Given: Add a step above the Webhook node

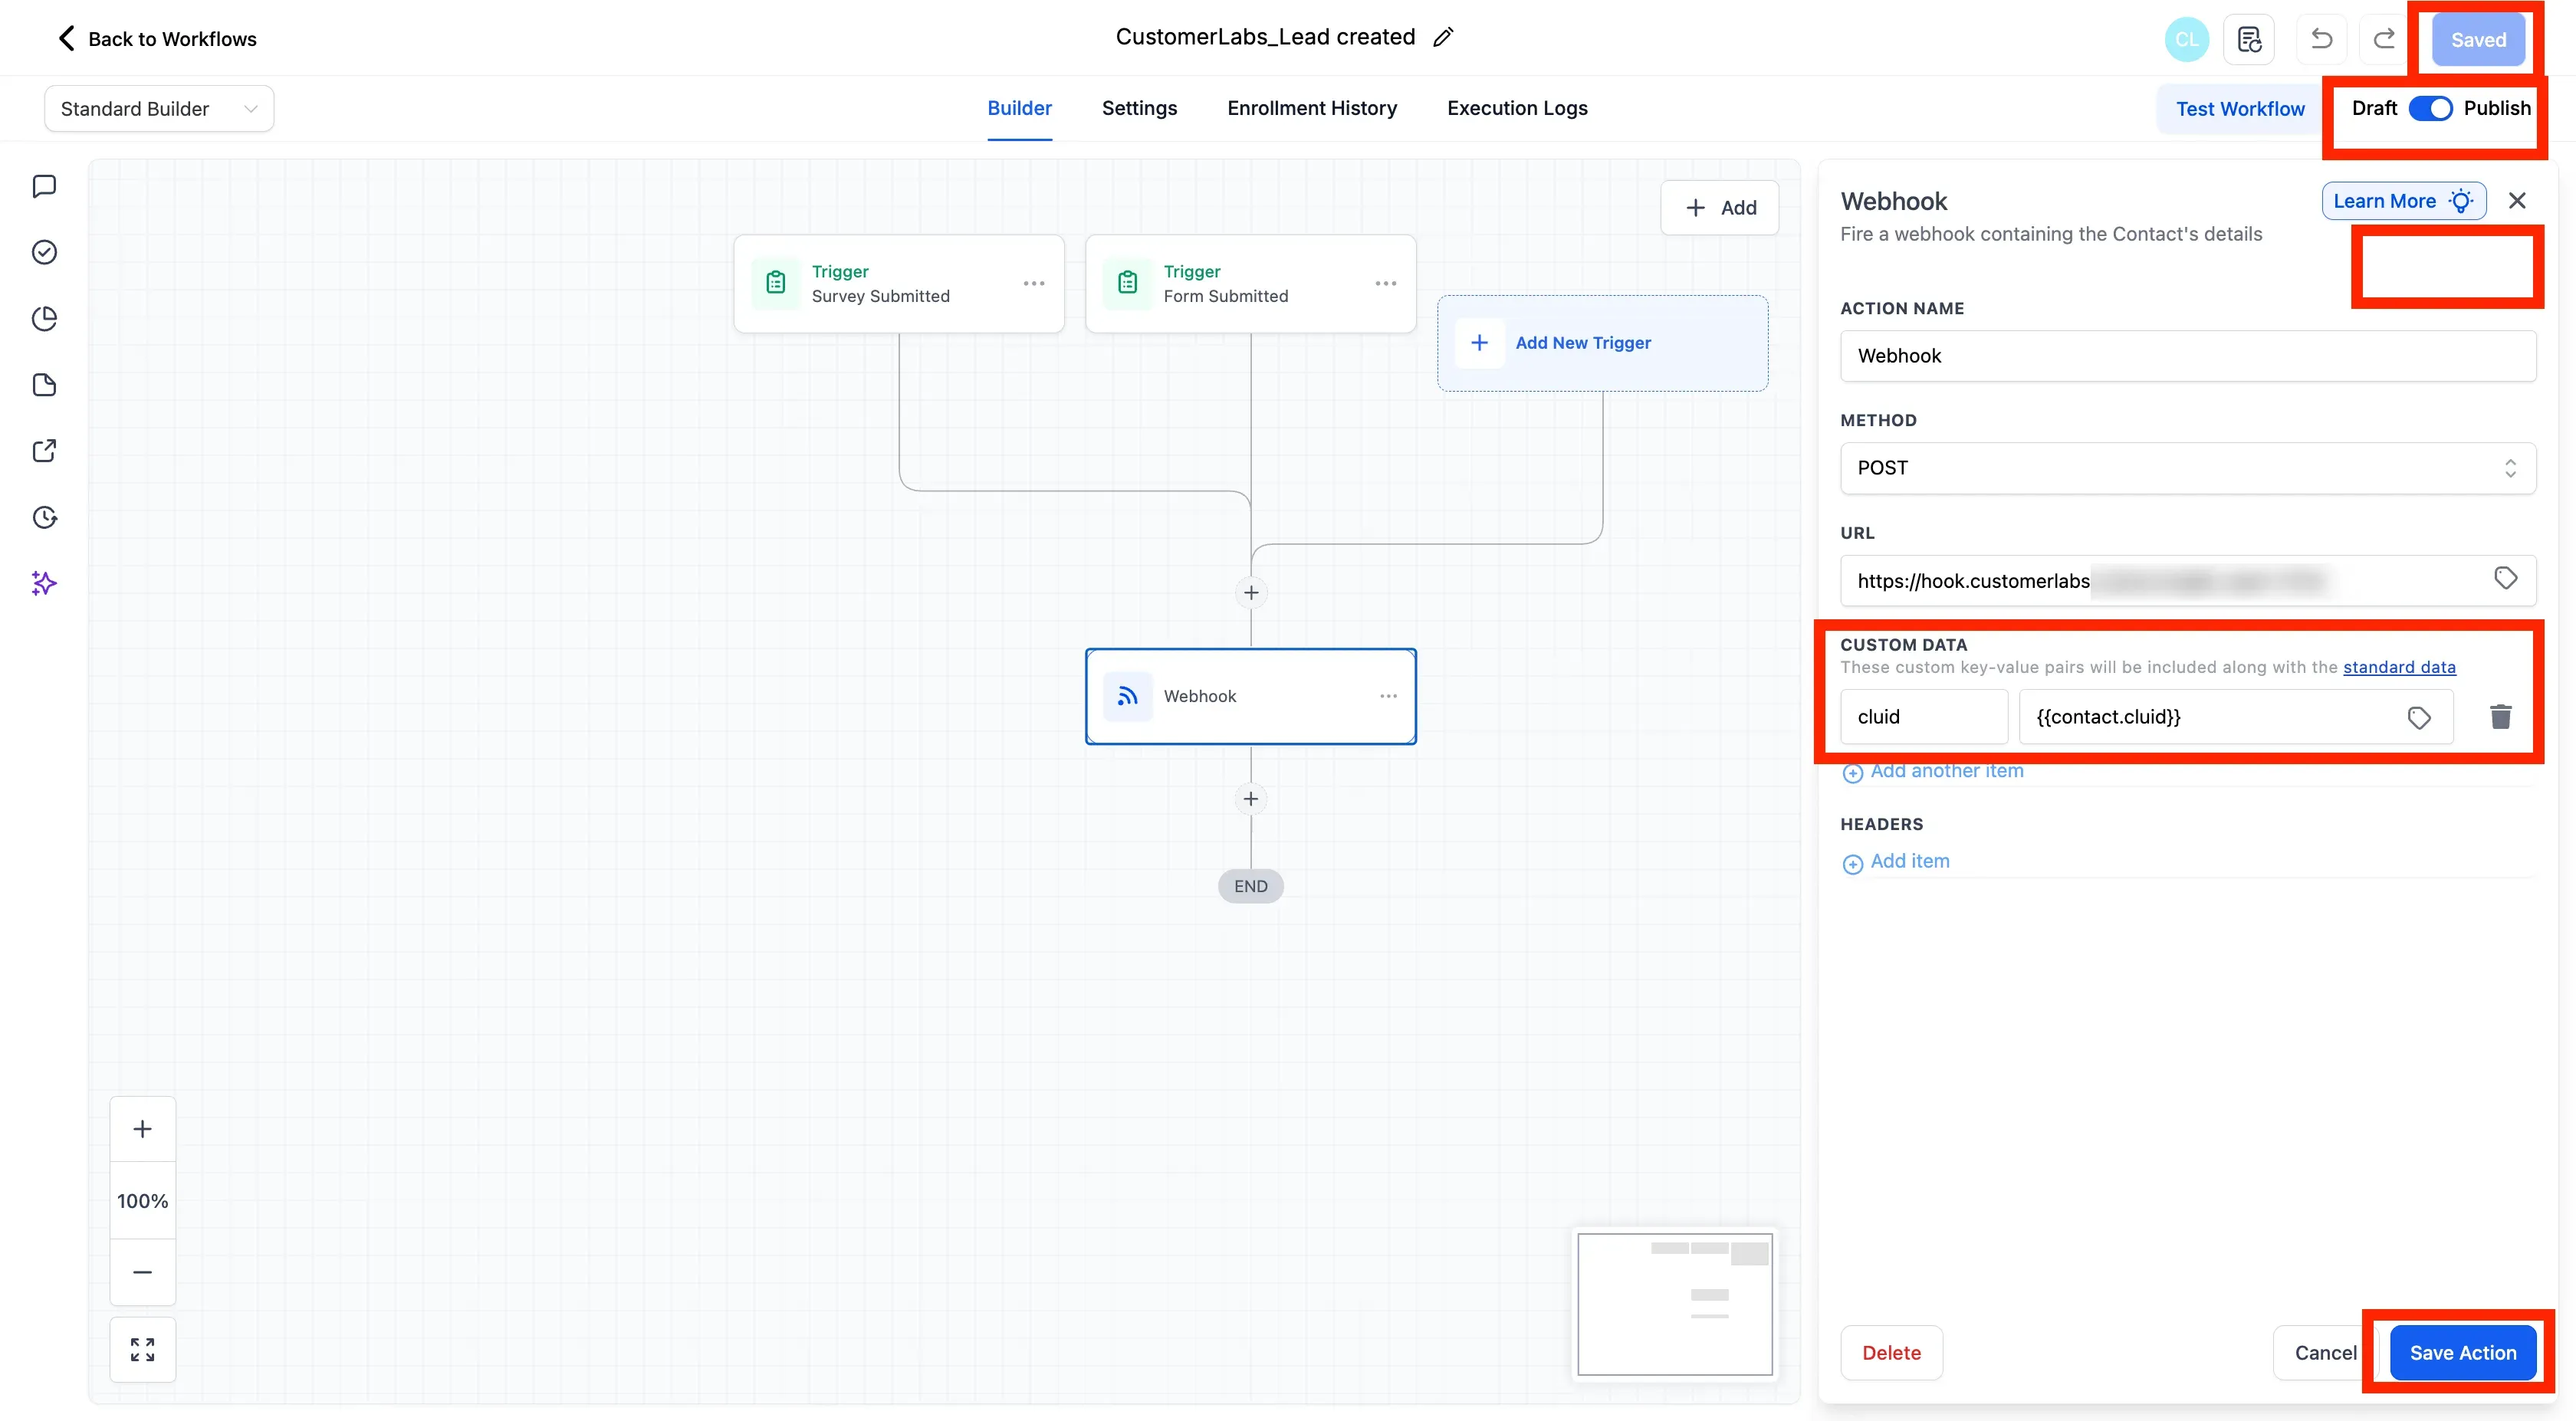Looking at the screenshot, I should point(1251,593).
